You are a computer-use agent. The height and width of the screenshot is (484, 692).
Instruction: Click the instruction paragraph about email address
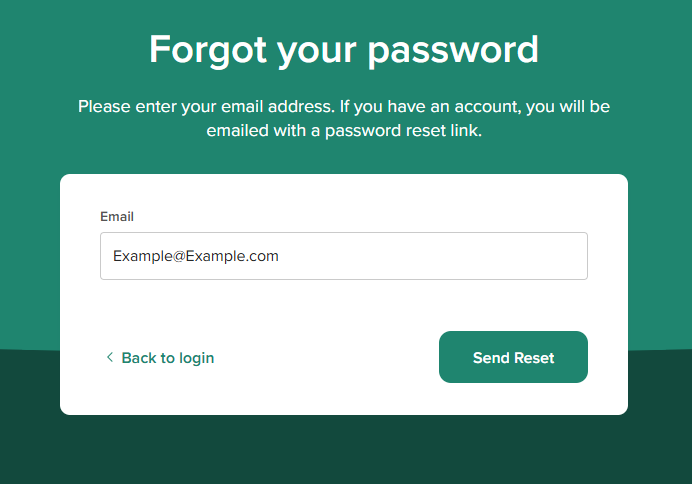(x=344, y=118)
